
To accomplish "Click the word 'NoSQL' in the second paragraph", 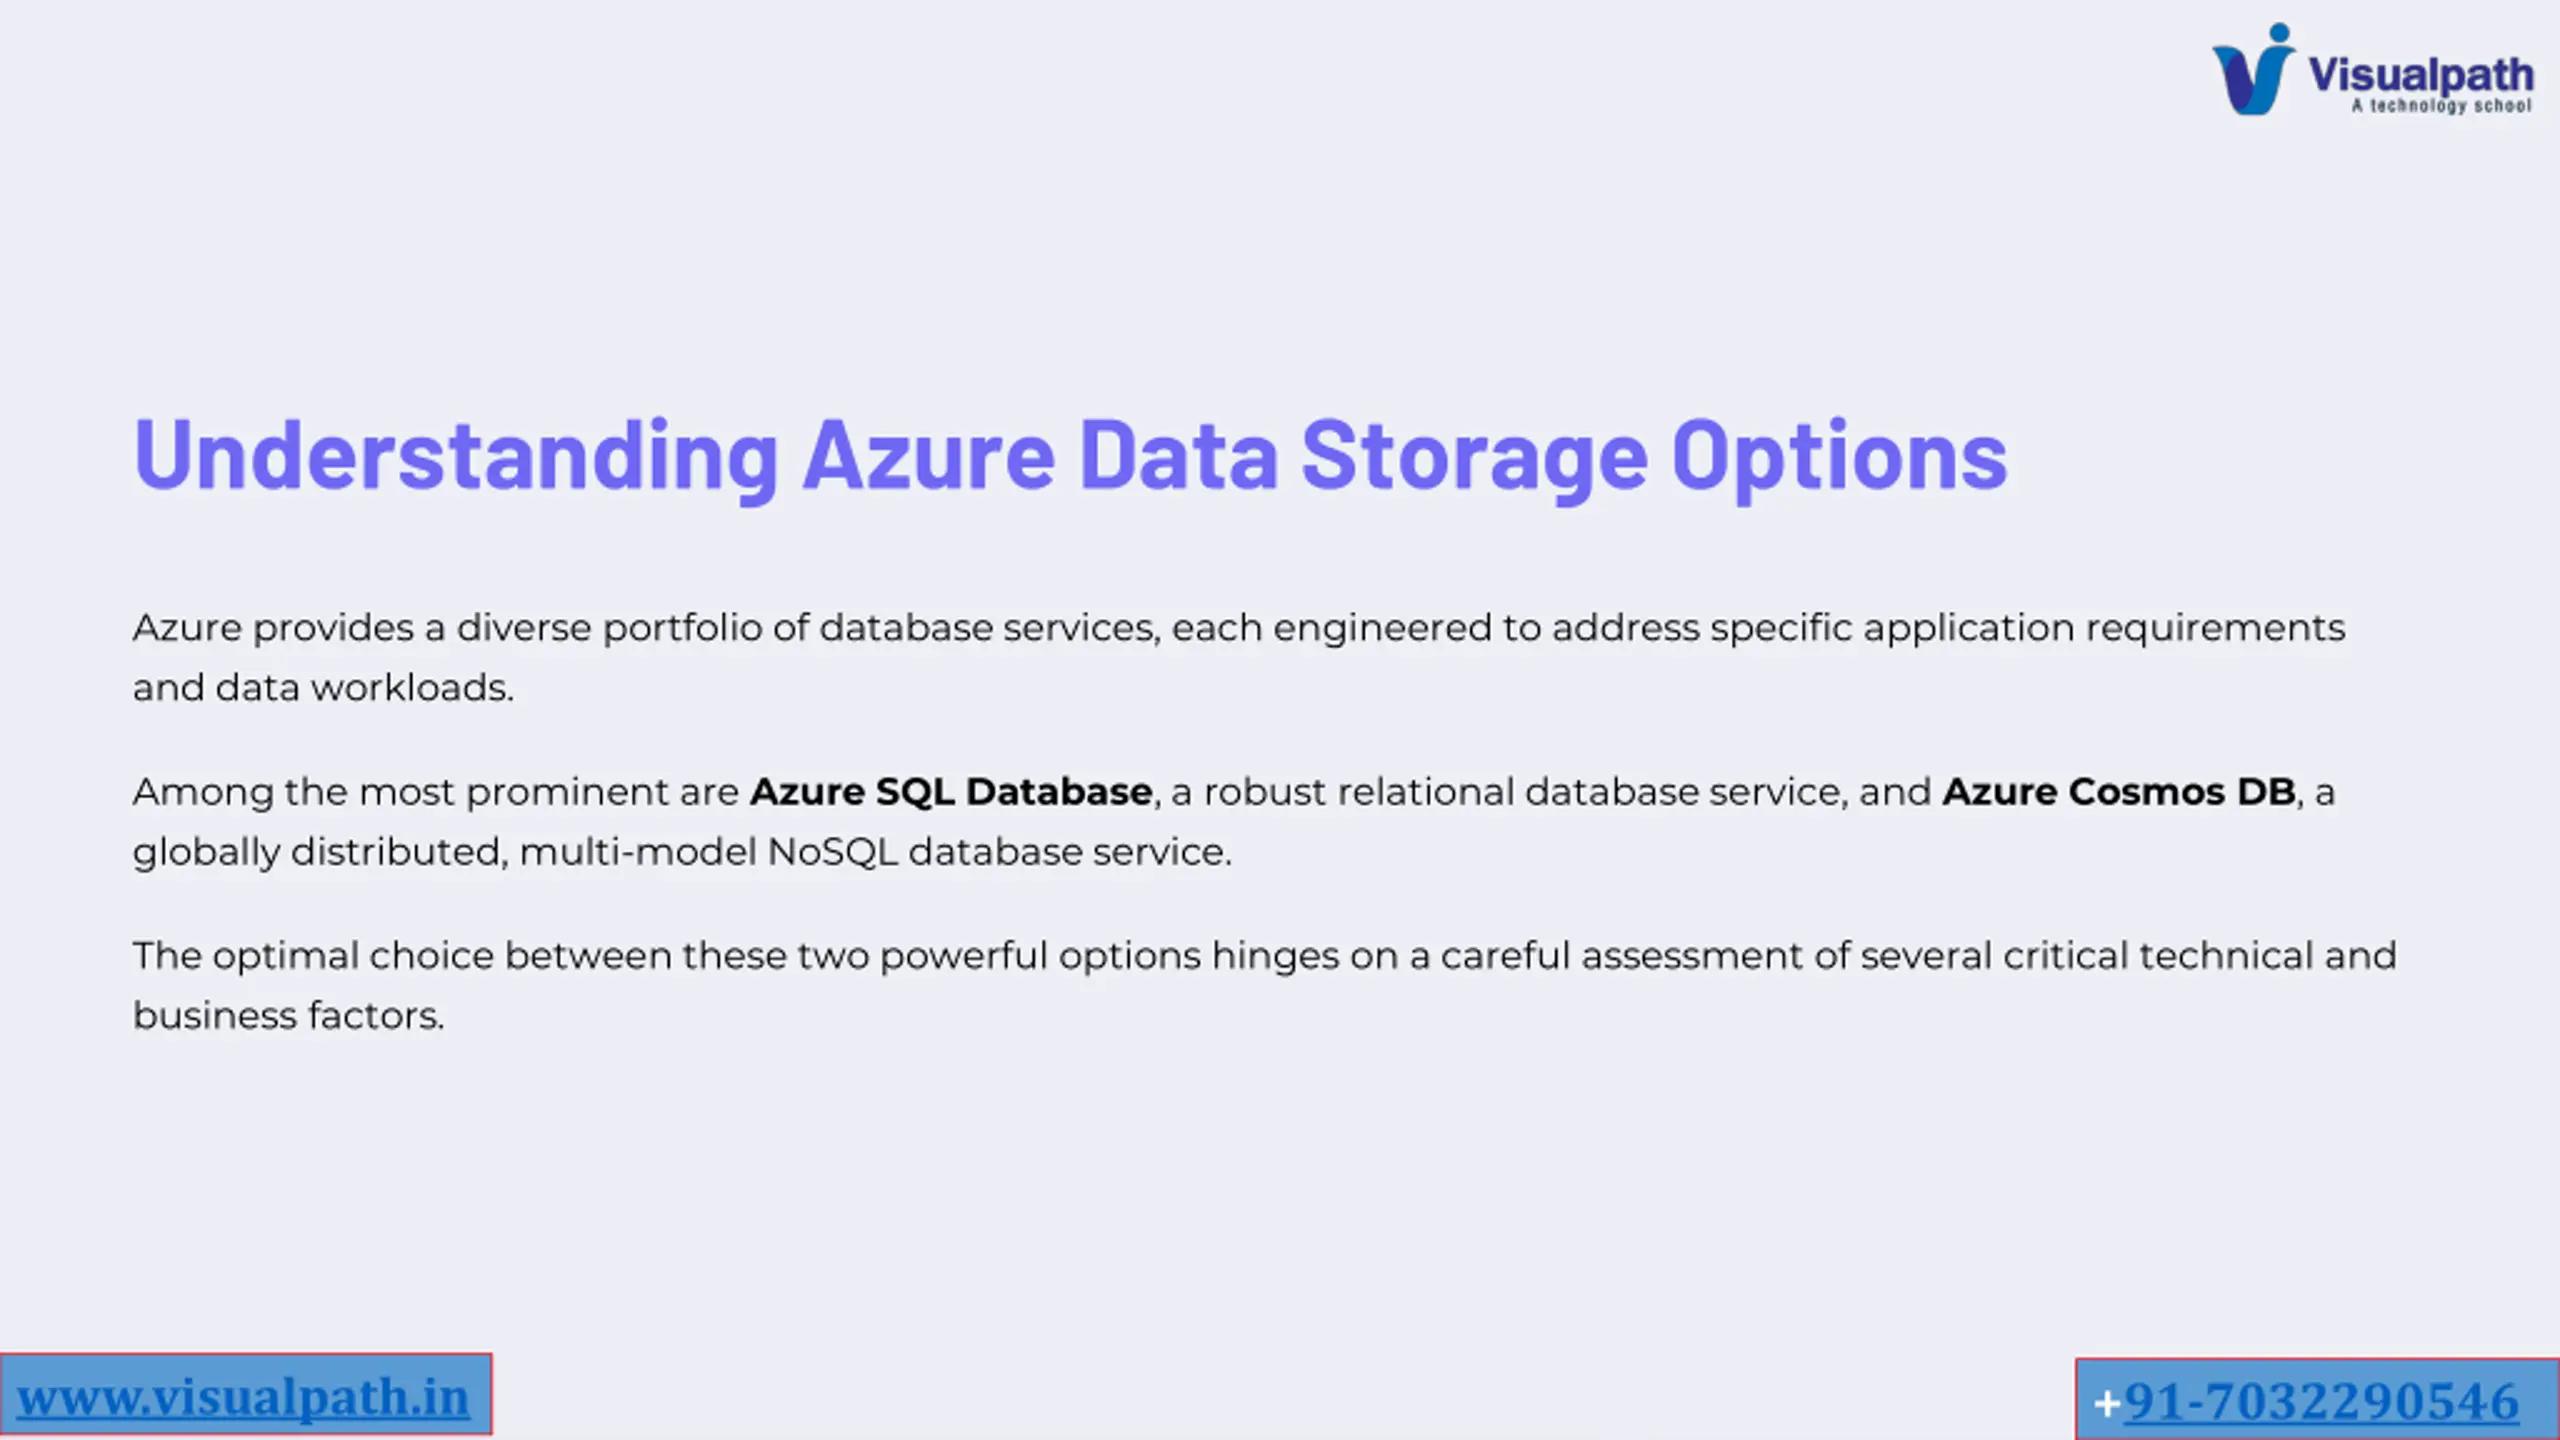I will pyautogui.click(x=833, y=852).
